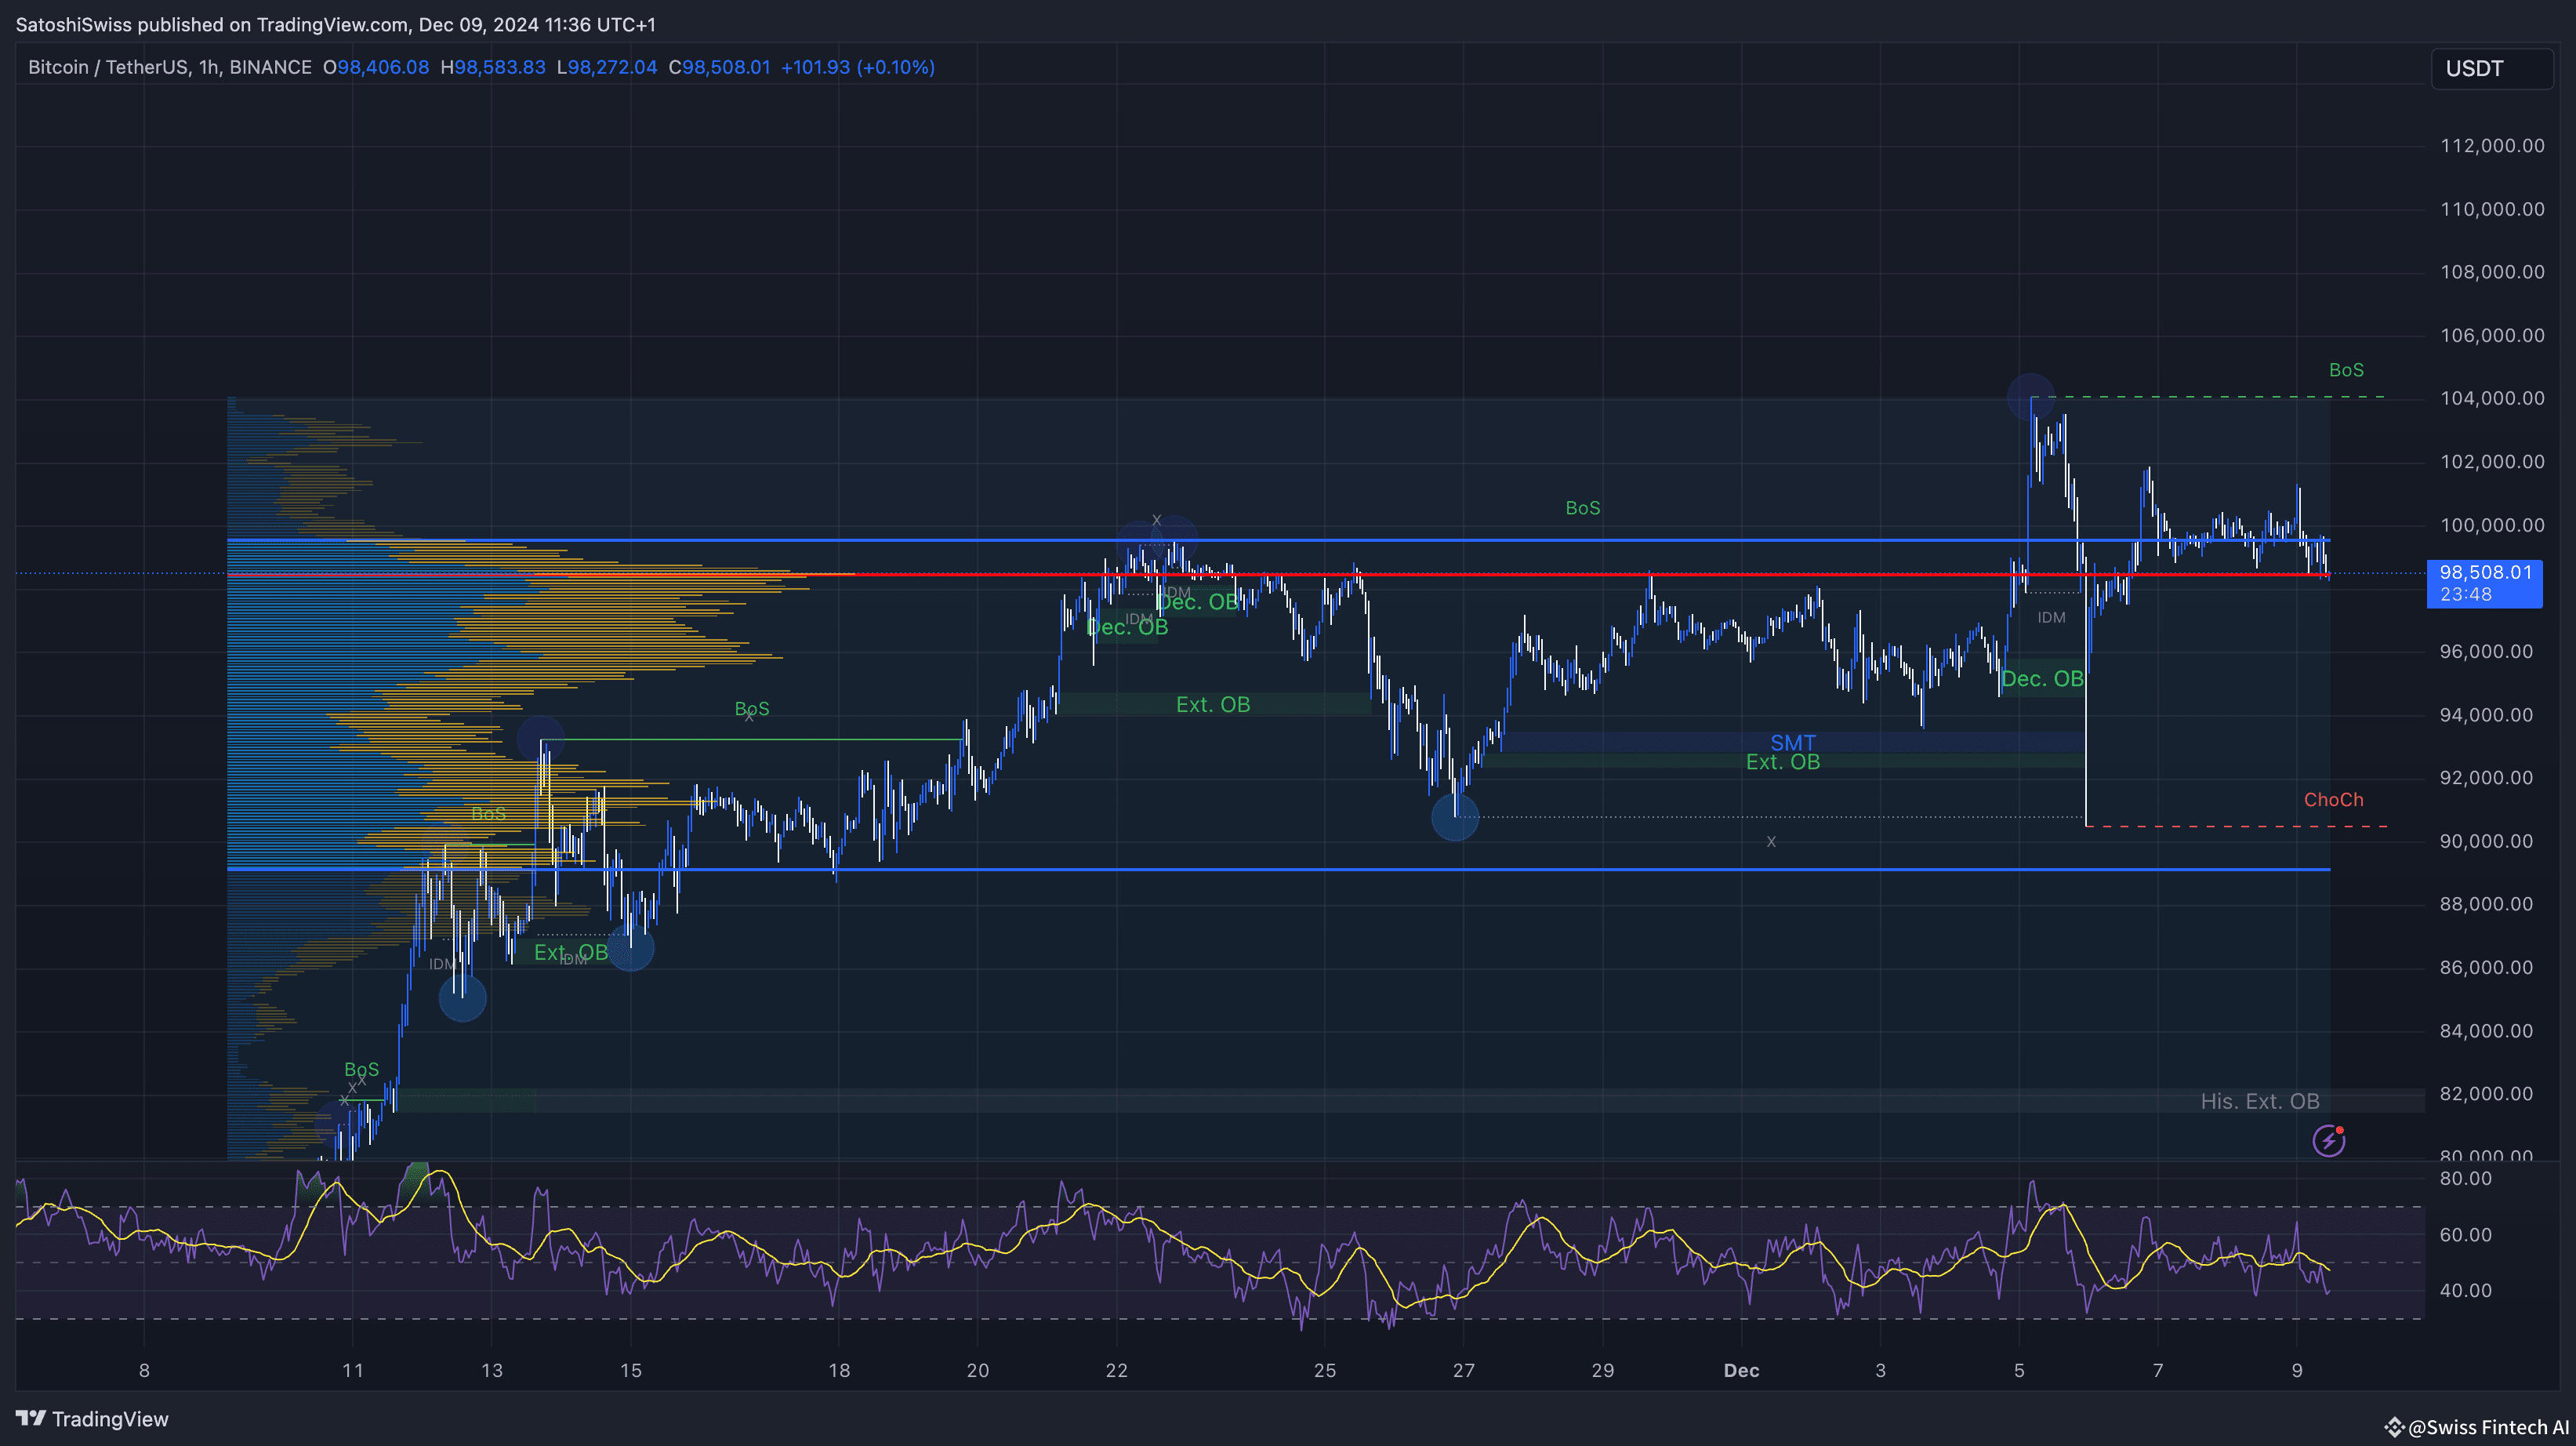Click the change value +101.93 (+0.10%)
The width and height of the screenshot is (2576, 1446).
click(857, 67)
